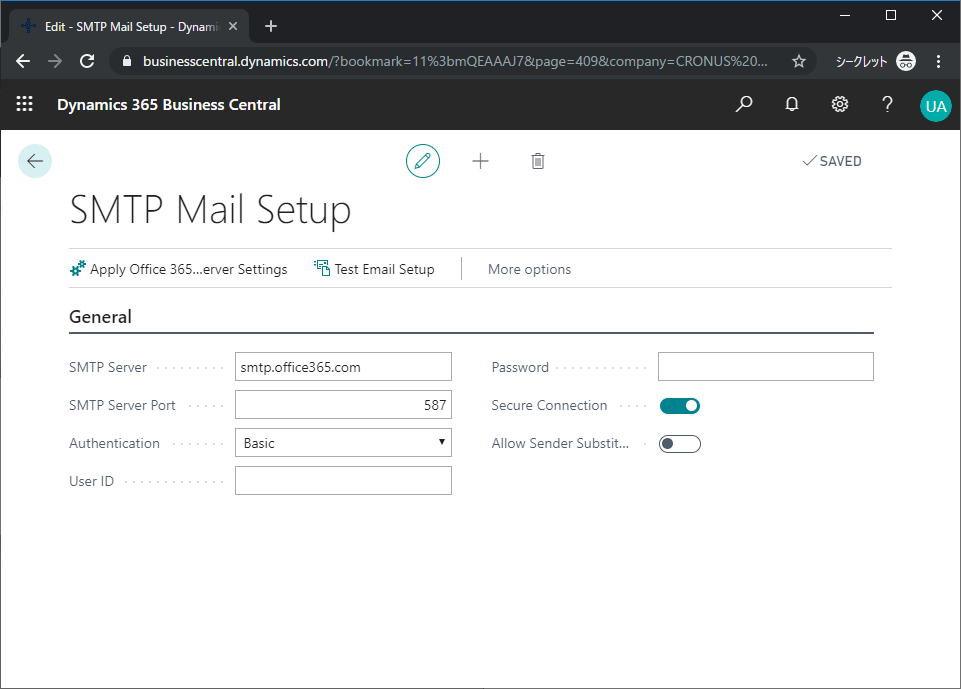Minimize the browser window
This screenshot has width=961, height=689.
click(x=845, y=15)
